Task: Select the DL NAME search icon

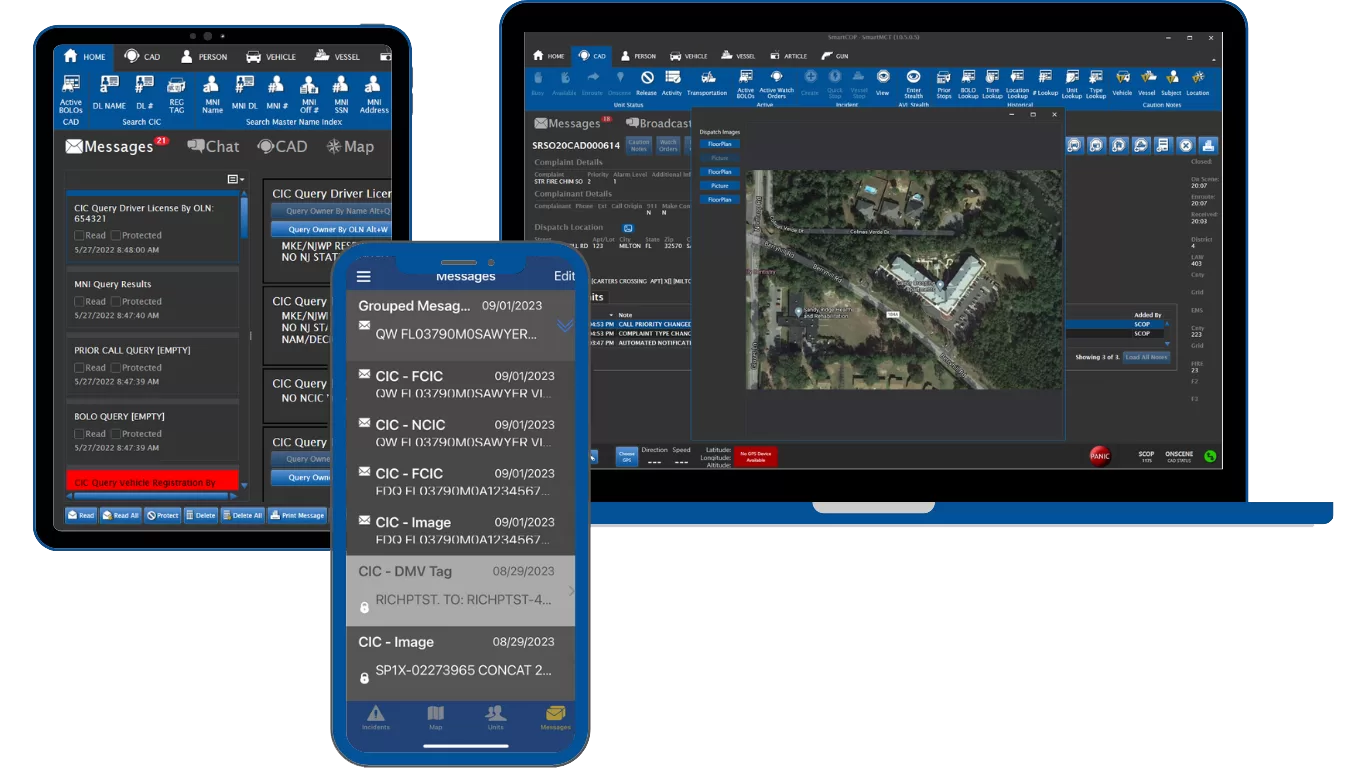Action: coord(108,90)
